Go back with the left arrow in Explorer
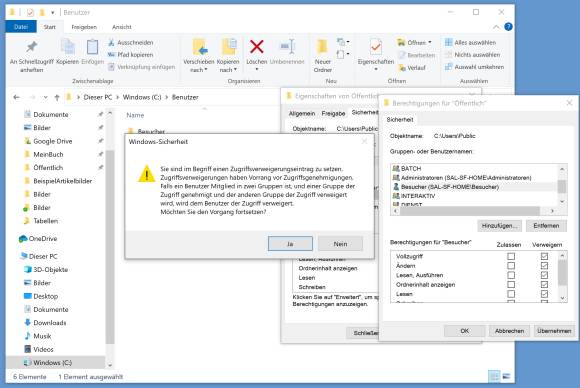 16,97
